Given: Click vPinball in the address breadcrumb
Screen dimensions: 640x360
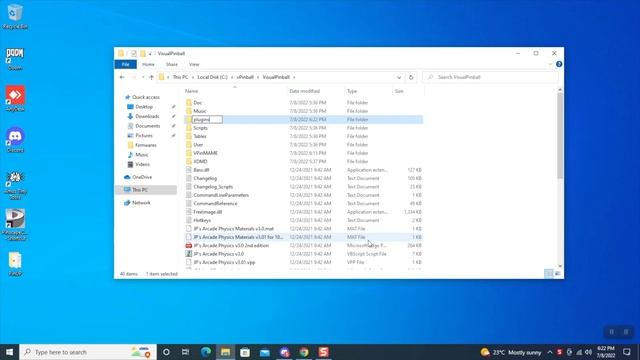Looking at the screenshot, I should click(245, 77).
